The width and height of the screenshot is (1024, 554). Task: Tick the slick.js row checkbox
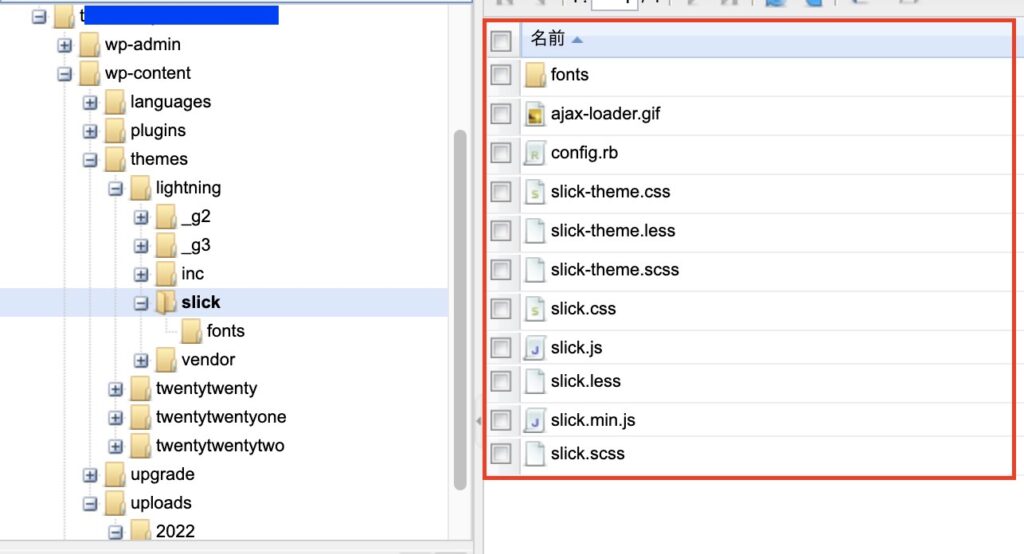[501, 348]
